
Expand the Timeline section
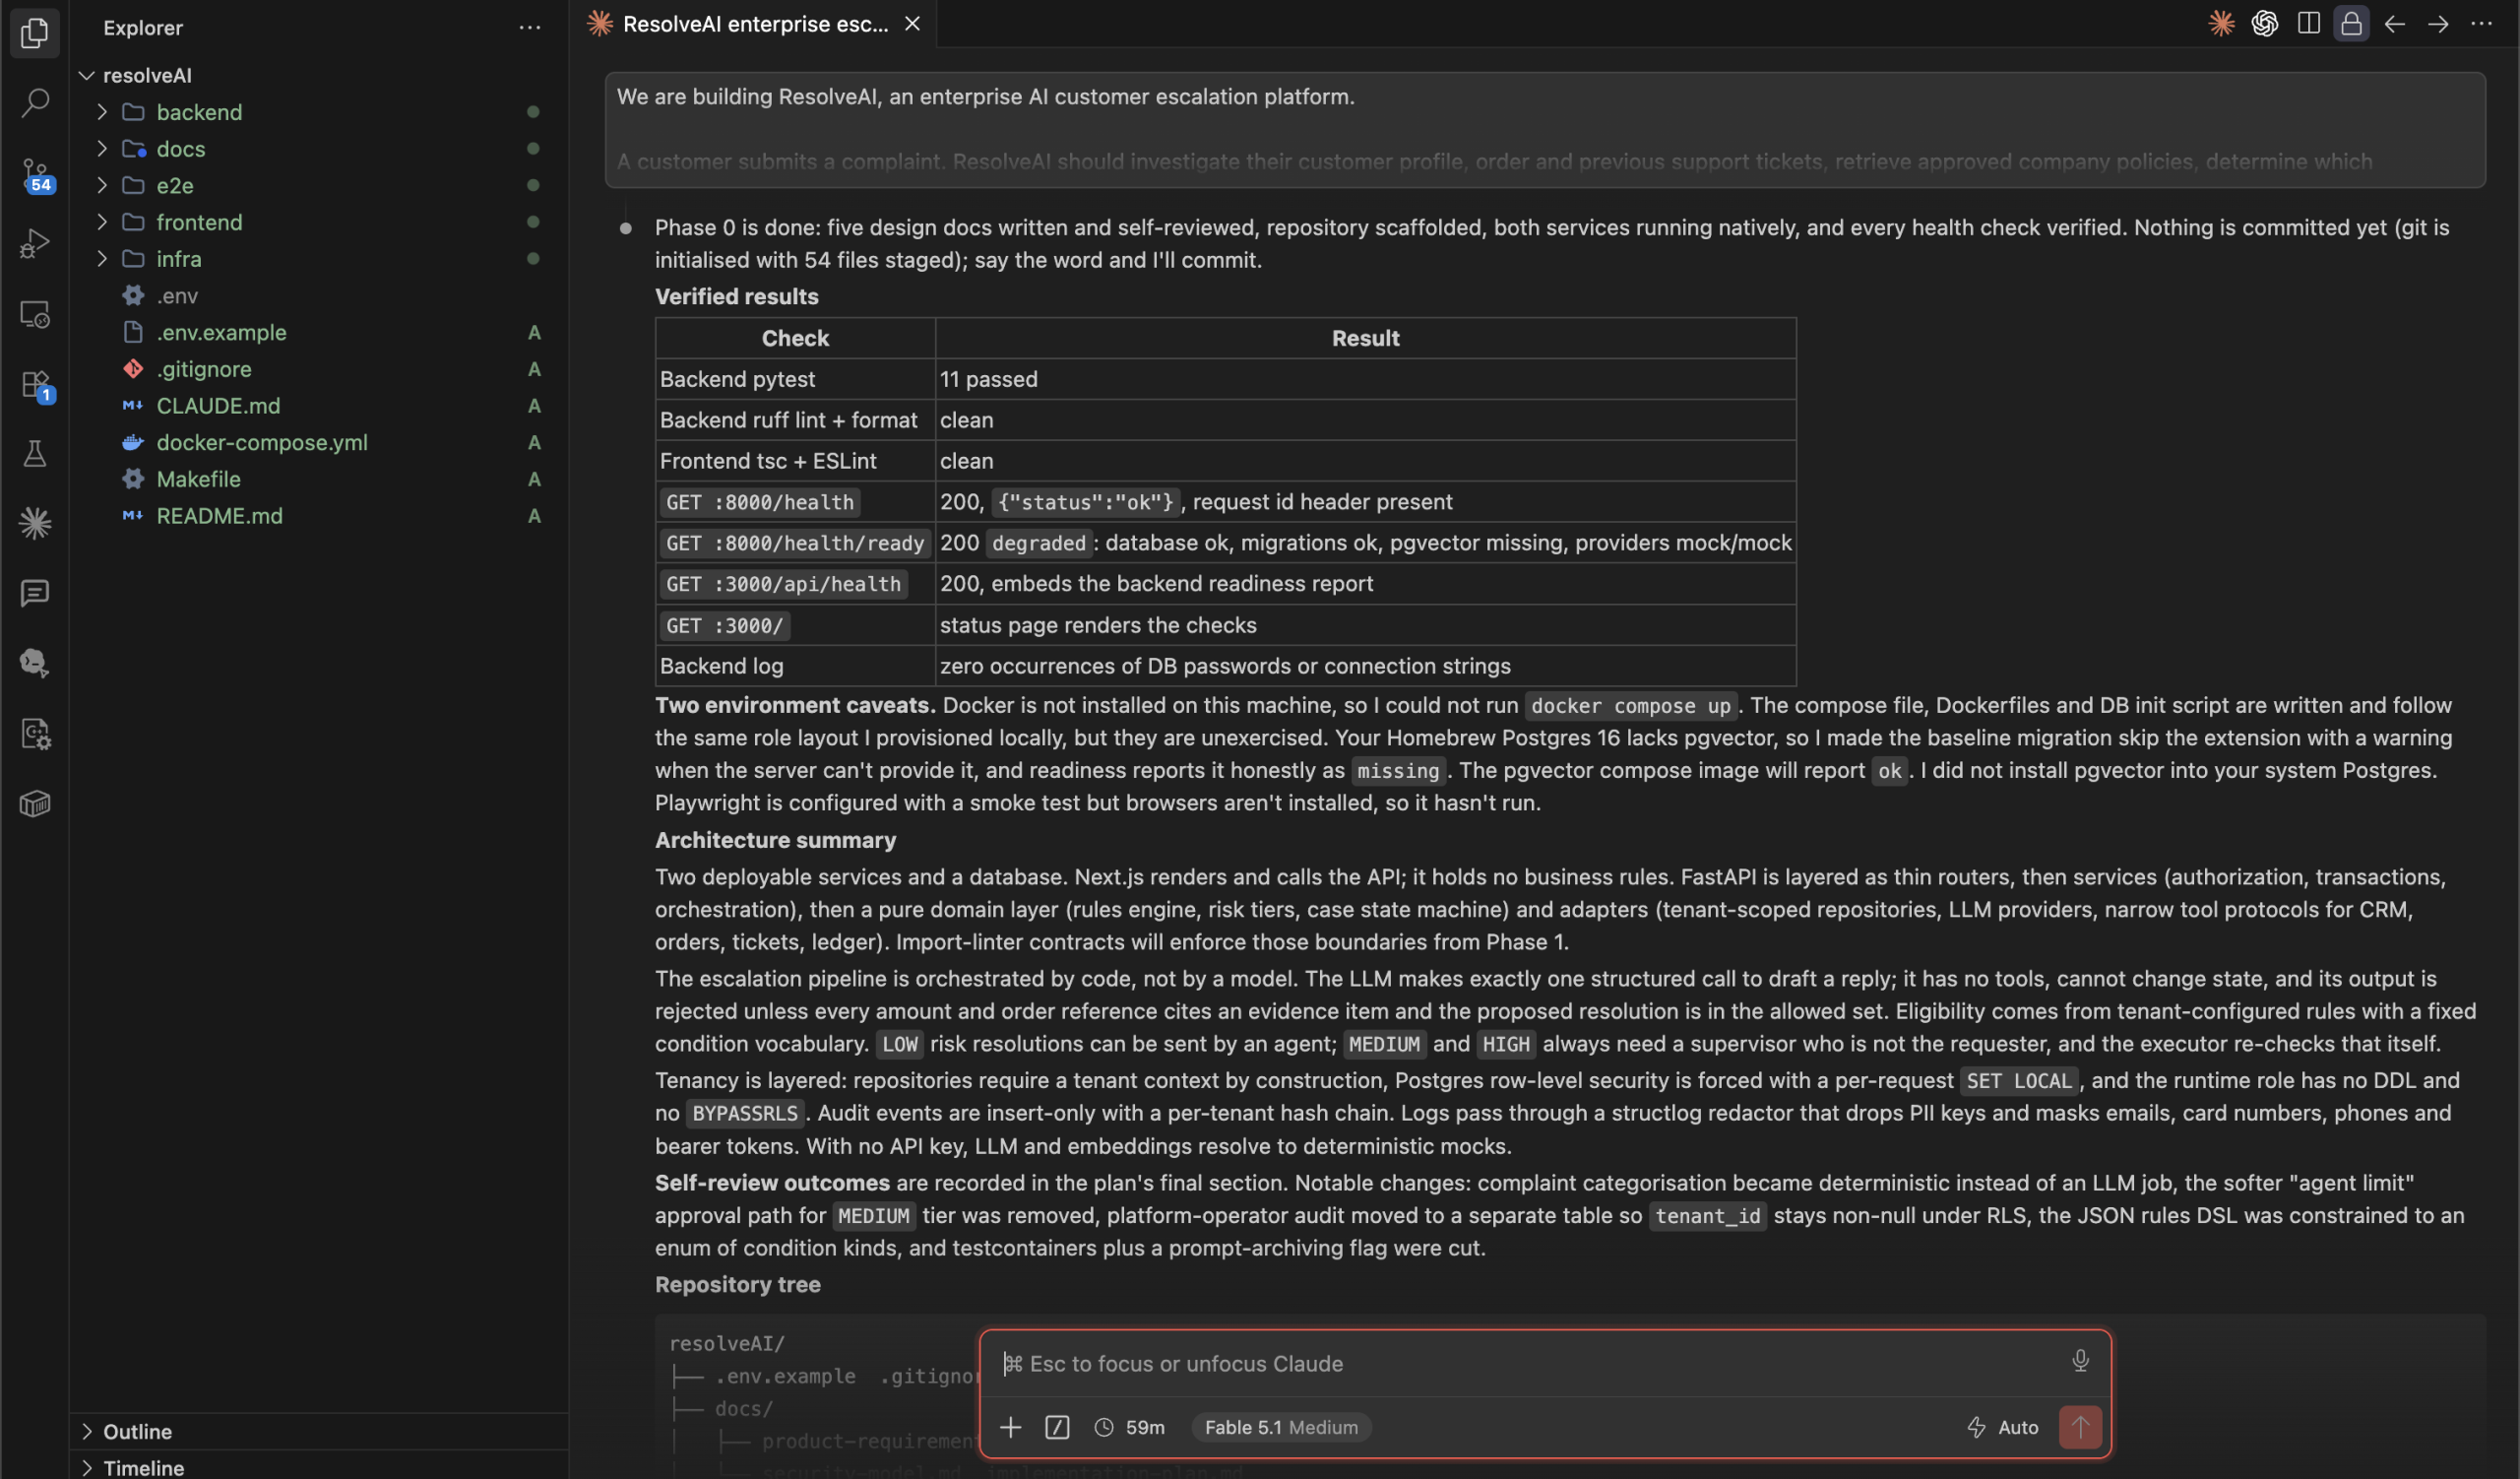tap(320, 1466)
